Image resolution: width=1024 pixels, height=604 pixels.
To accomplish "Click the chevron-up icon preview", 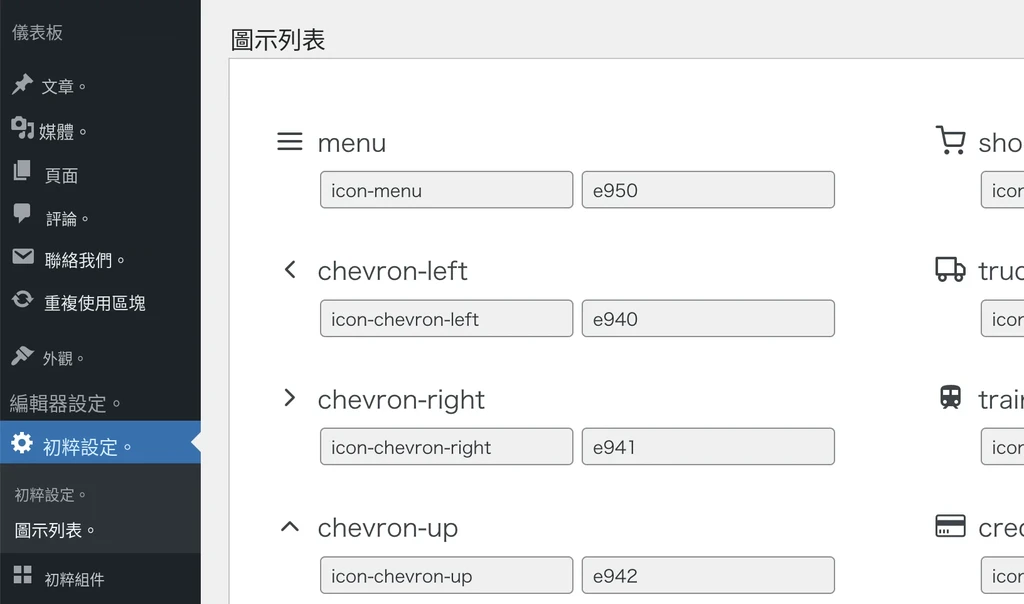I will click(x=290, y=527).
